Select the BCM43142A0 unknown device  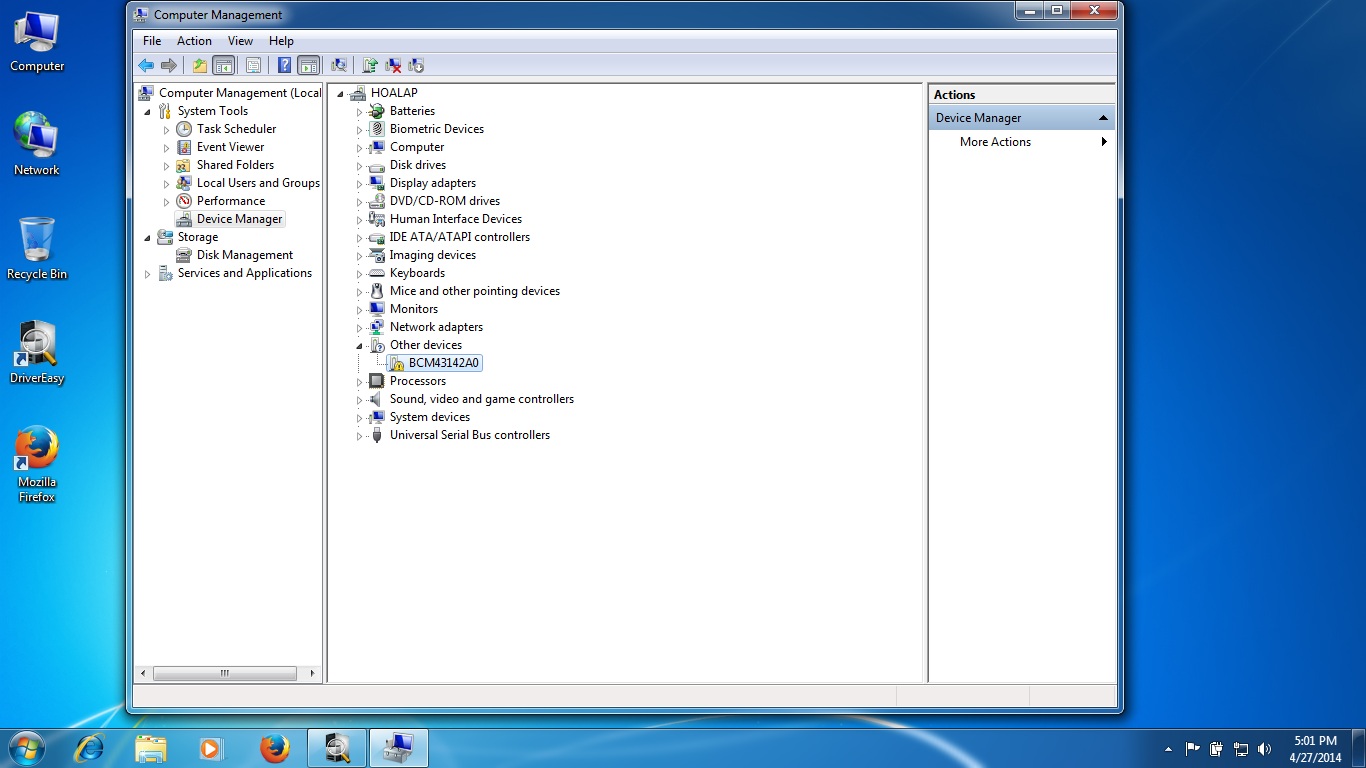(x=443, y=363)
